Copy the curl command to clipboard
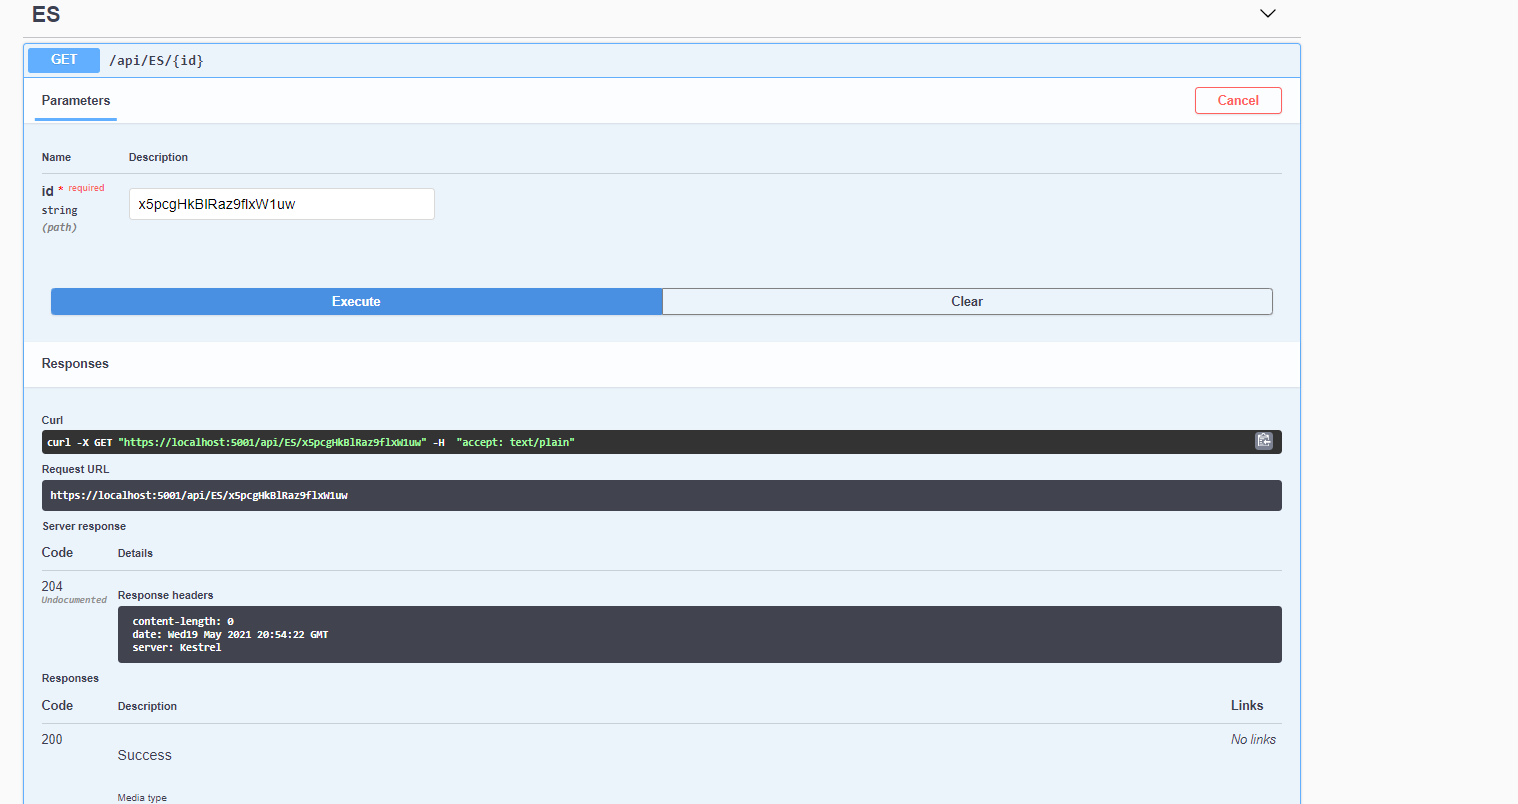The width and height of the screenshot is (1518, 804). click(1264, 441)
